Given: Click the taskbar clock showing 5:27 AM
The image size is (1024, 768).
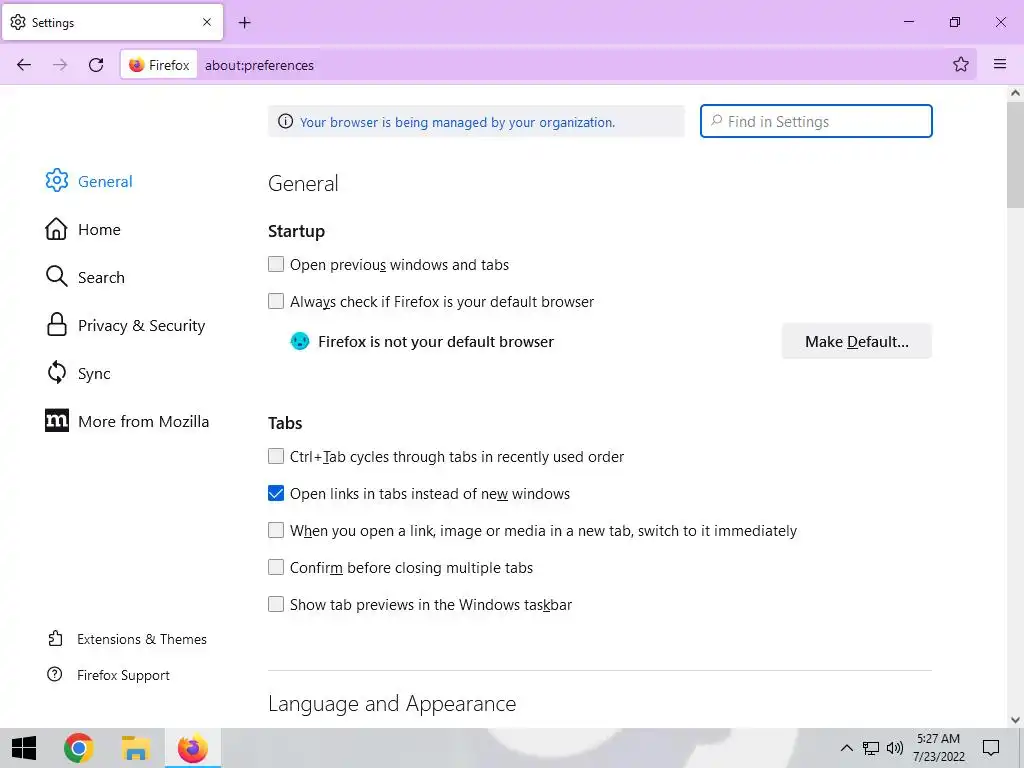Looking at the screenshot, I should [x=938, y=748].
